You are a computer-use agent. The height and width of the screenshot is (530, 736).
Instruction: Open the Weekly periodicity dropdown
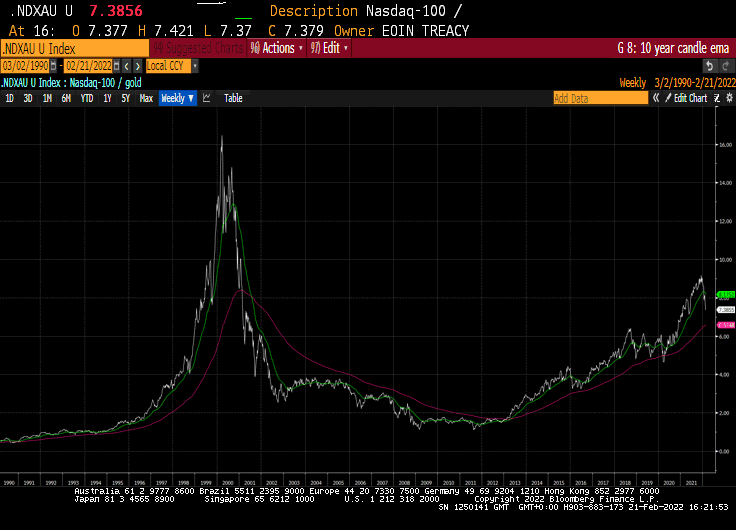[x=177, y=98]
